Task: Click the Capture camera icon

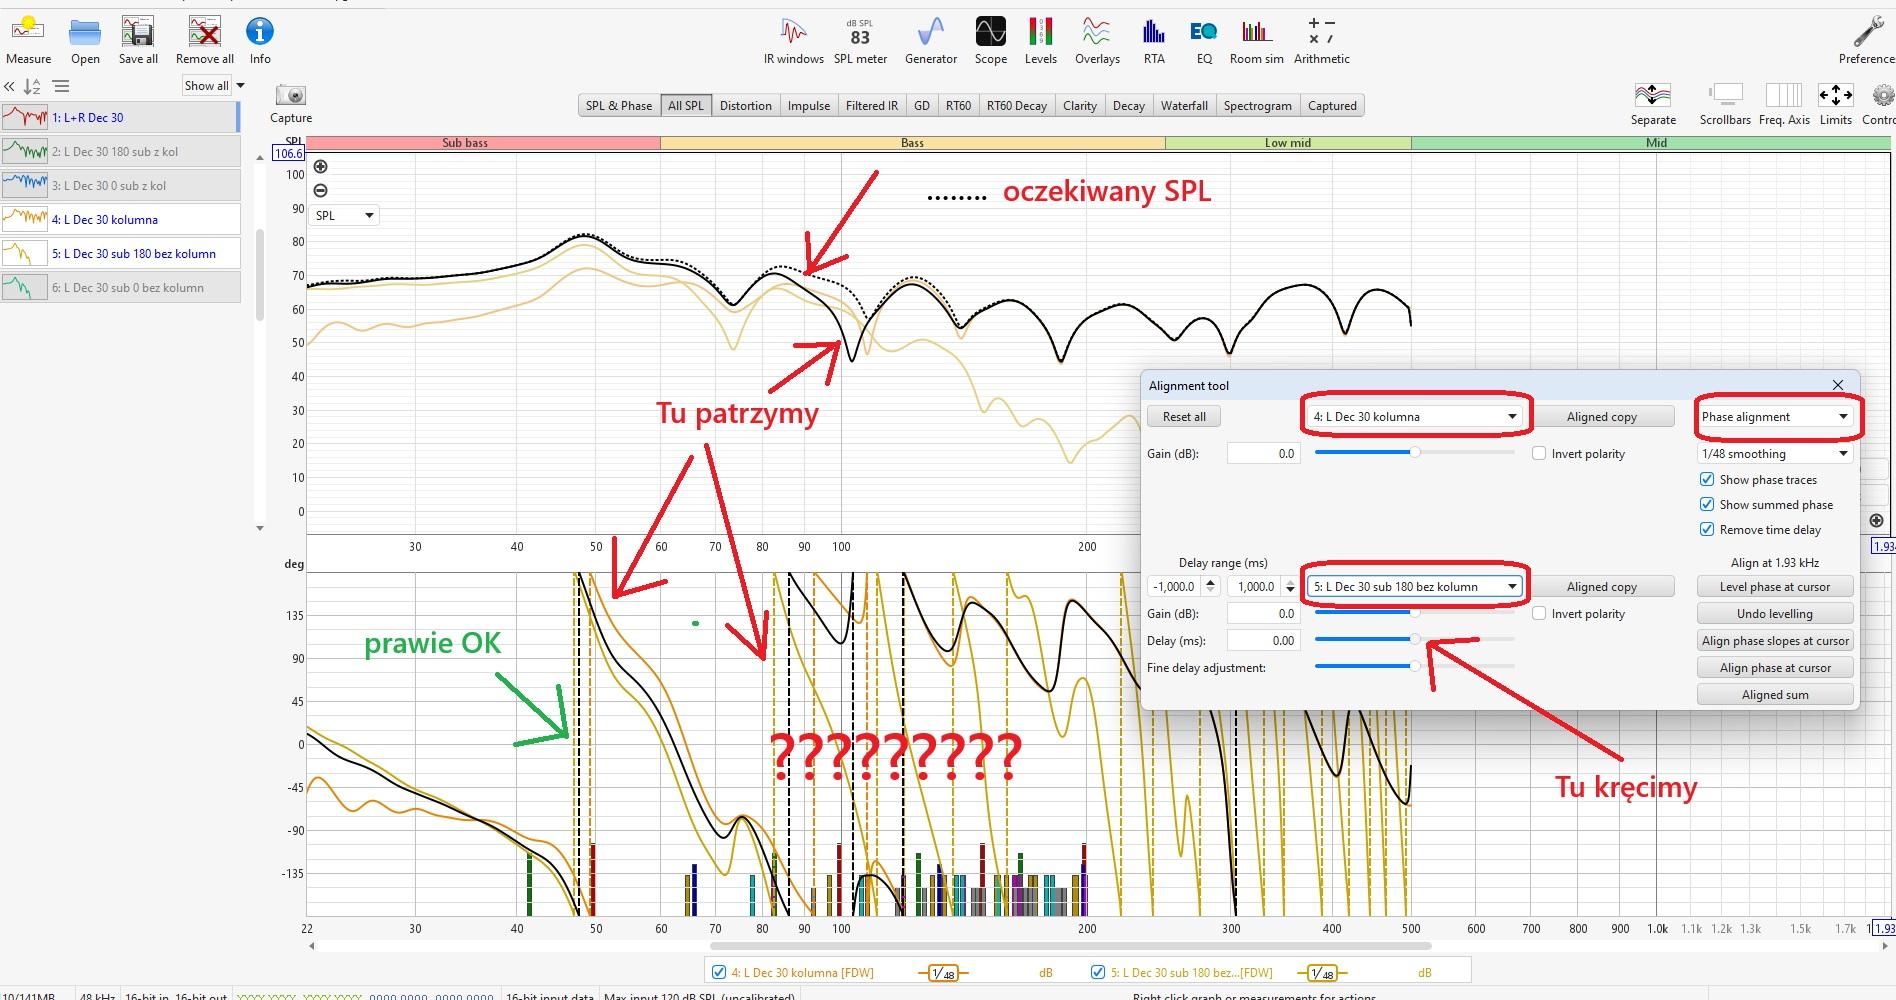Action: point(291,96)
